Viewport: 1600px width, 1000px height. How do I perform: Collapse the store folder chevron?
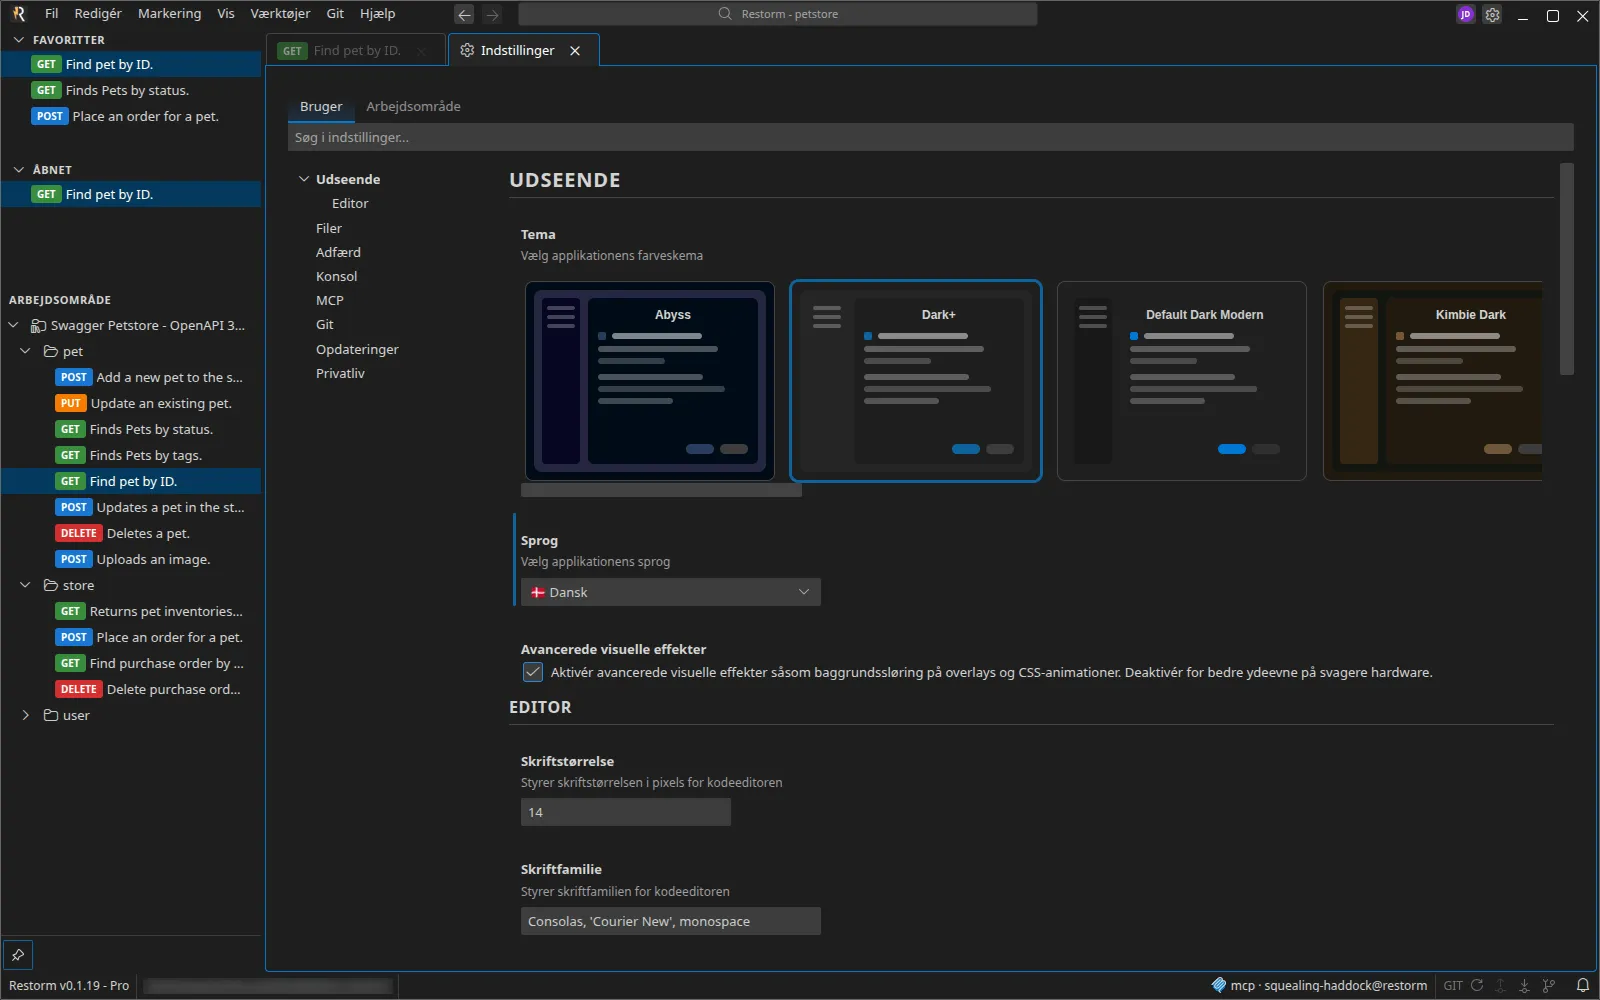pyautogui.click(x=26, y=585)
